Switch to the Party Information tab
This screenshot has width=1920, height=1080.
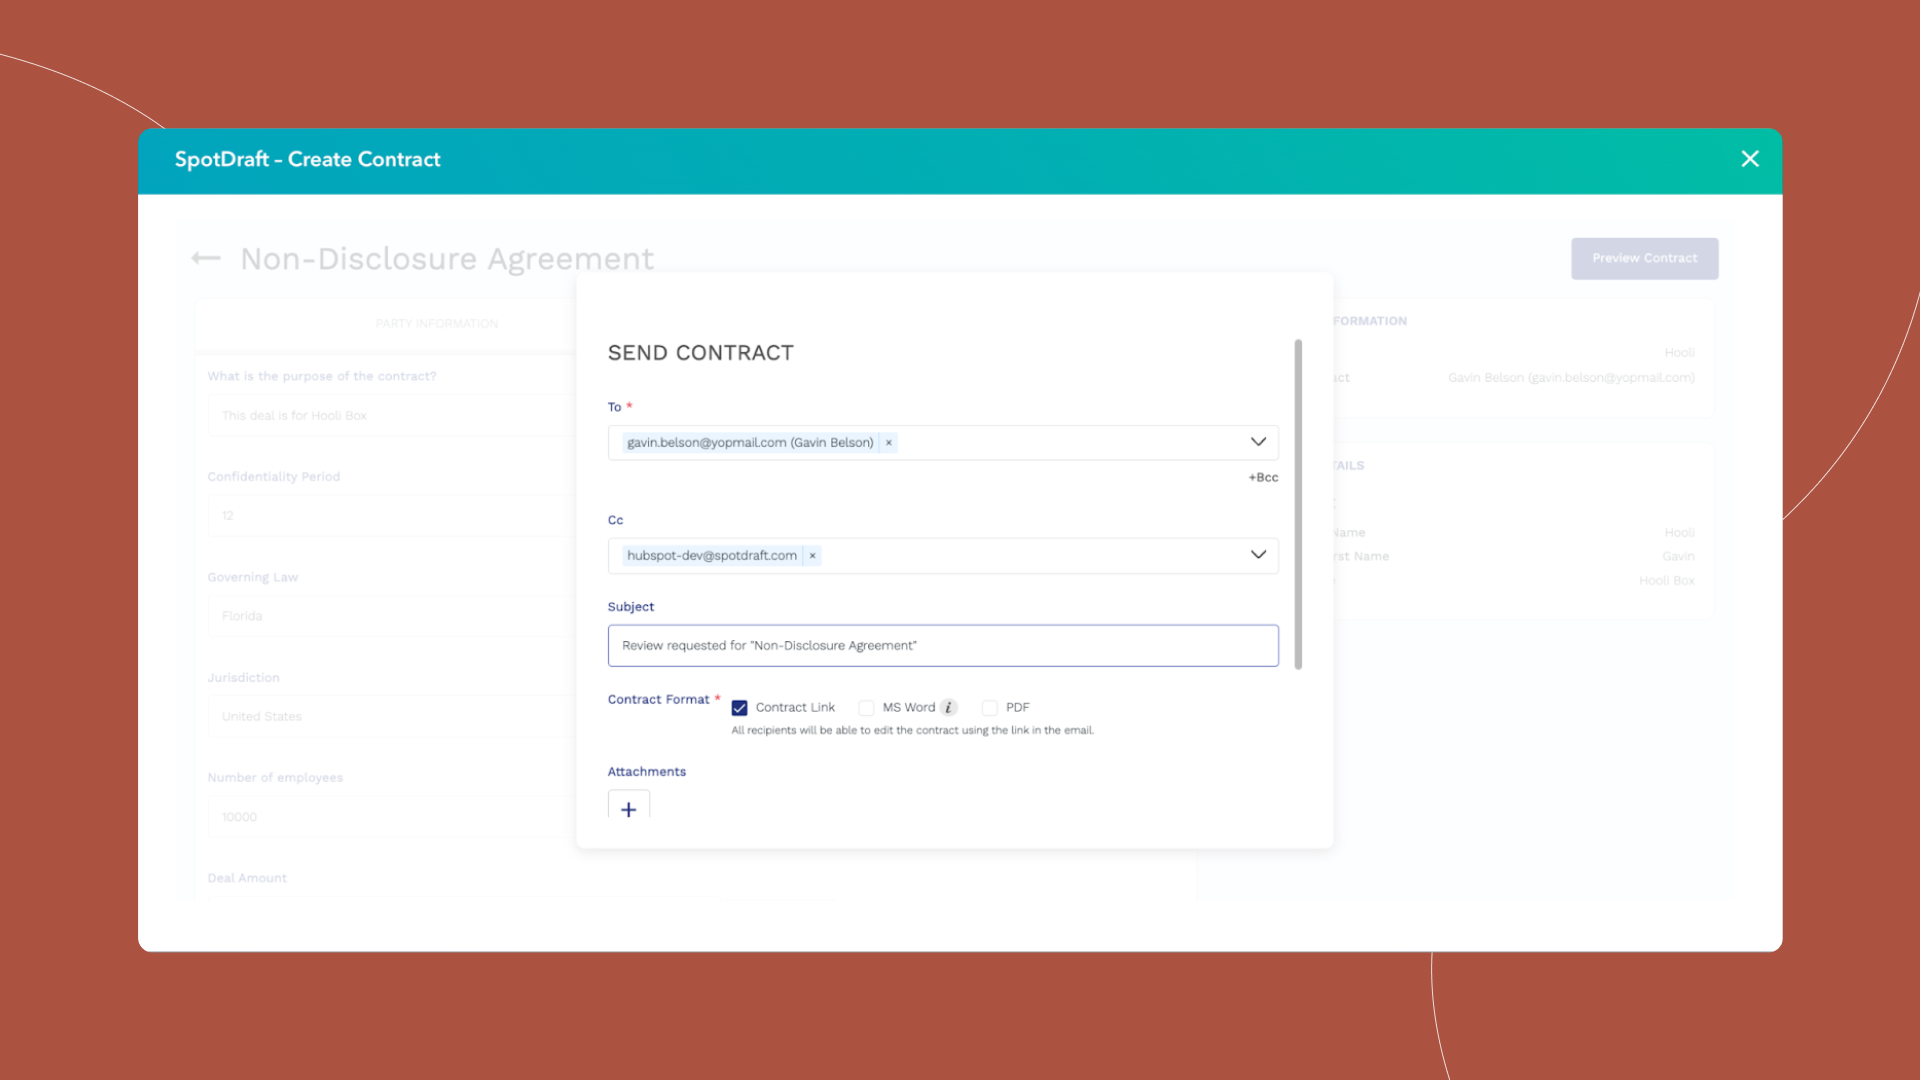[x=437, y=323]
